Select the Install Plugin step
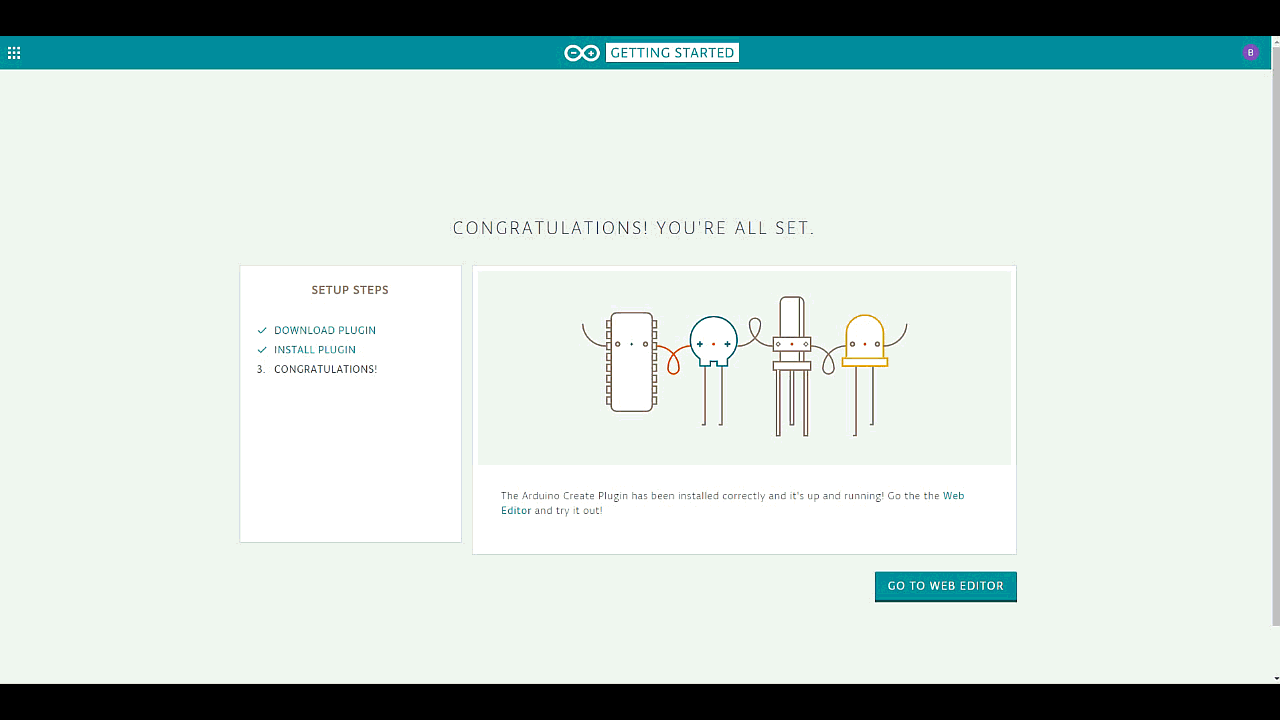1280x720 pixels. pos(315,350)
